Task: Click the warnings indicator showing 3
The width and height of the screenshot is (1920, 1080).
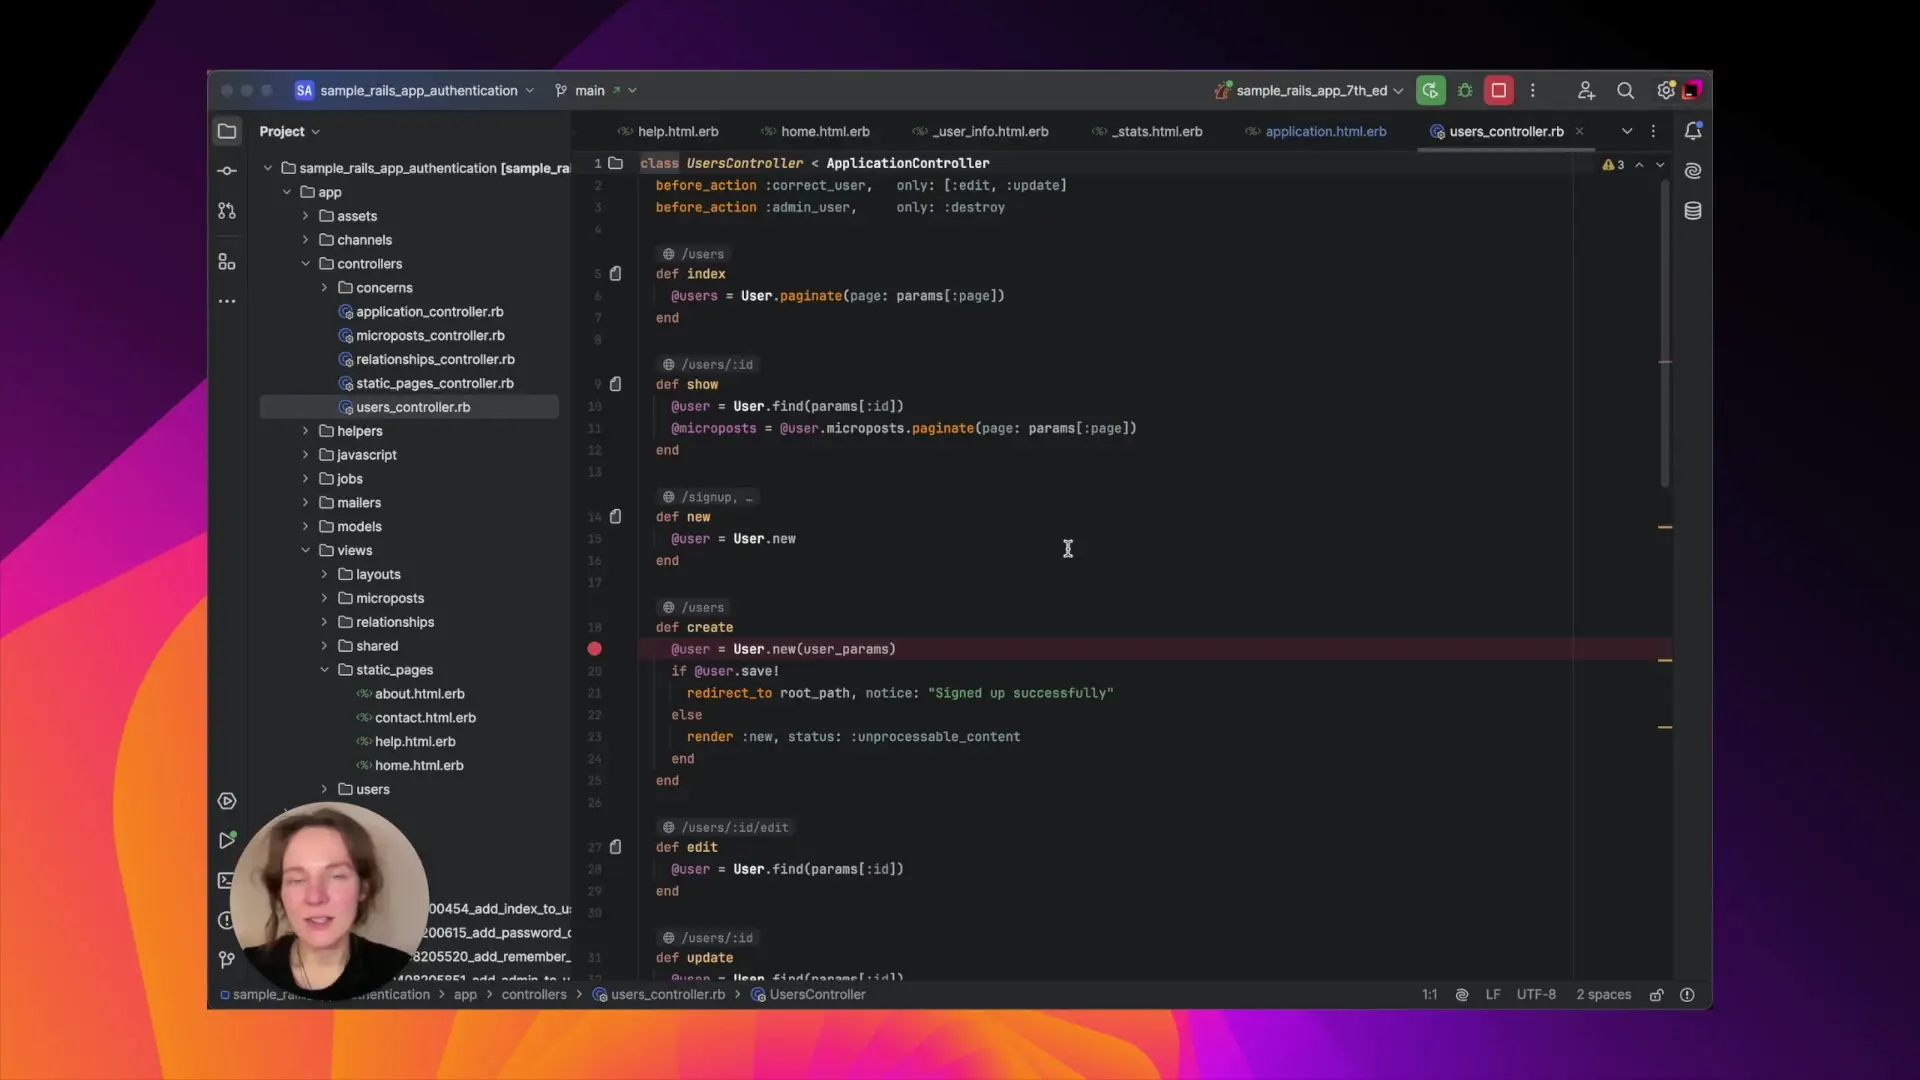Action: 1613,165
